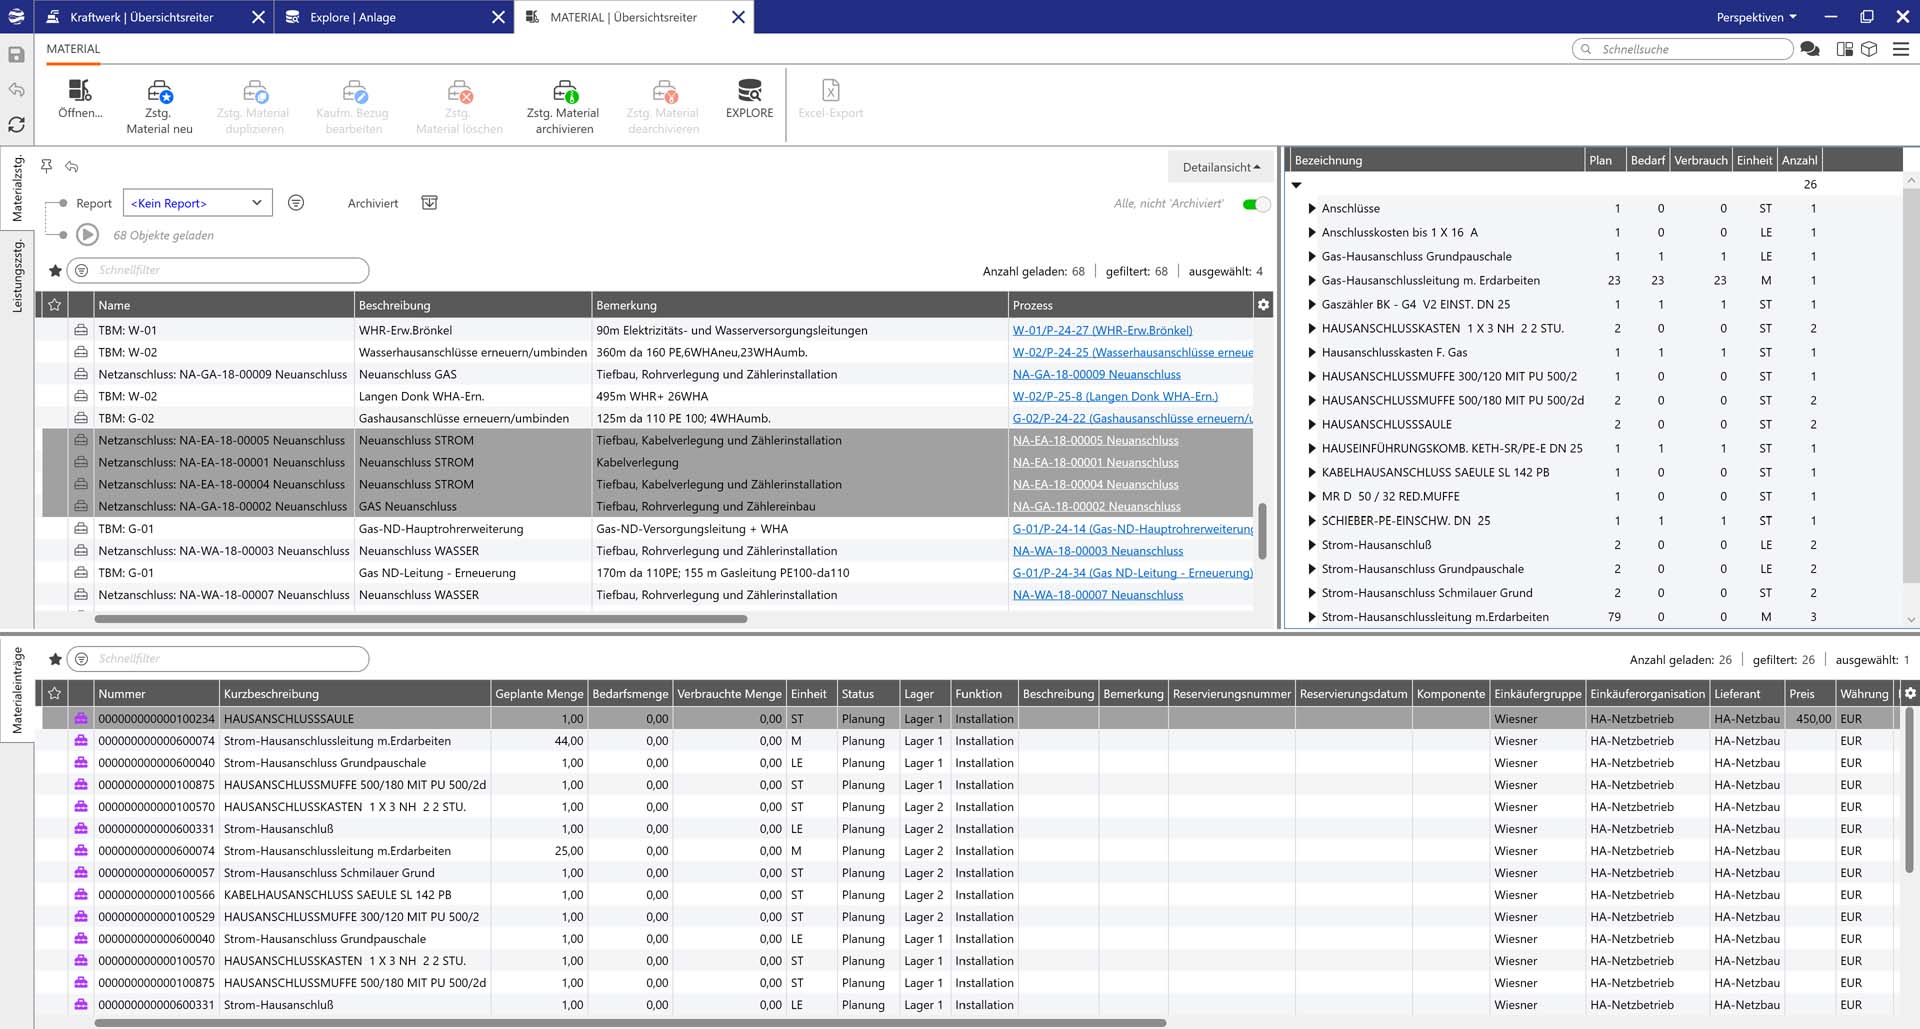Open the NA-GA-18-00009 Neuanschluss link
Screen dimensions: 1920x1029
click(1096, 375)
